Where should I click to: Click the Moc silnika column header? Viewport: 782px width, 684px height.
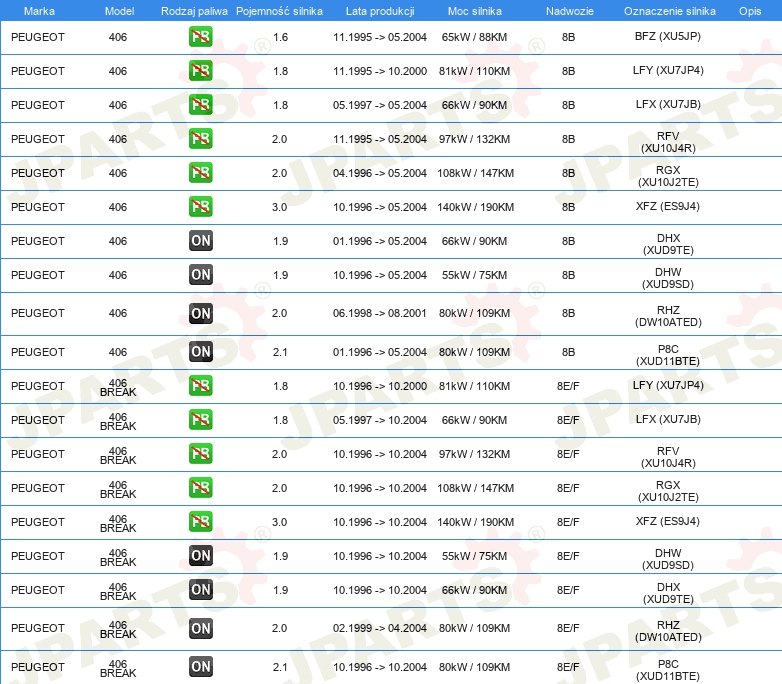click(475, 11)
